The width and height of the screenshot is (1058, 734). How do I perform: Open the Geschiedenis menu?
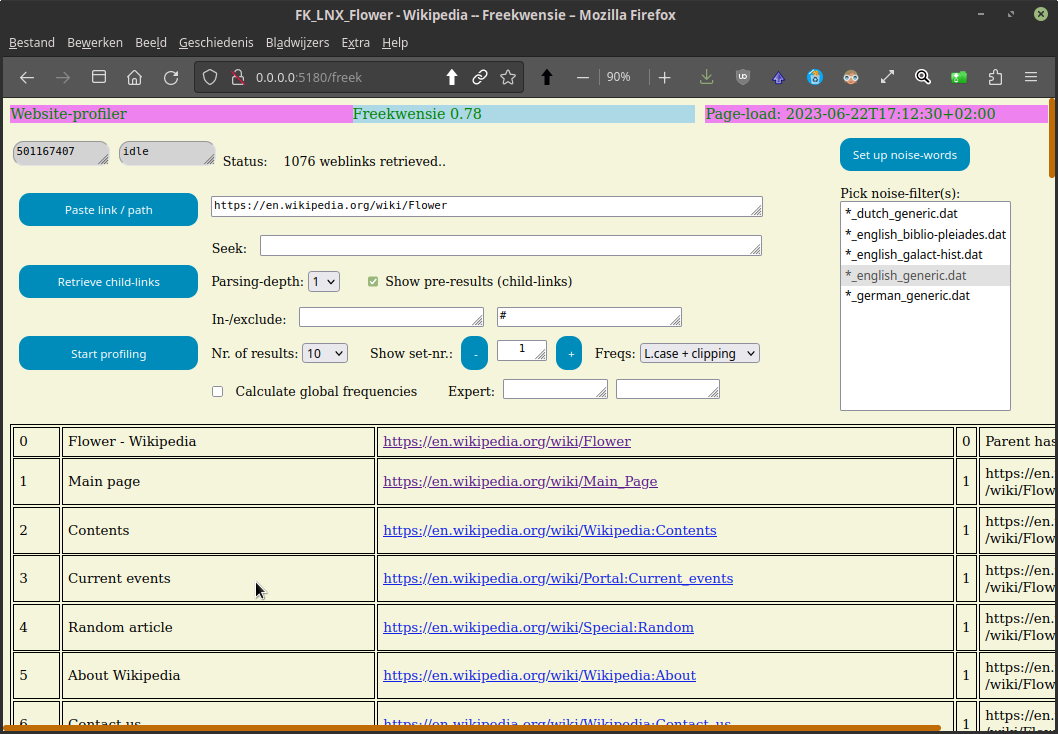click(x=216, y=43)
